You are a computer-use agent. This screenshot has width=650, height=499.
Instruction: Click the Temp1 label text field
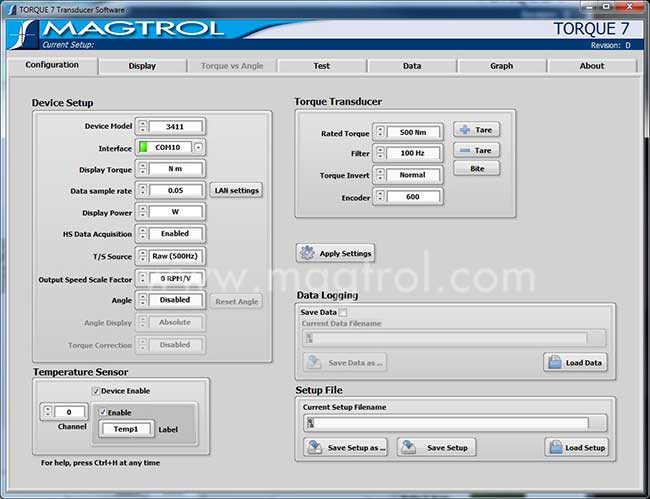click(126, 429)
